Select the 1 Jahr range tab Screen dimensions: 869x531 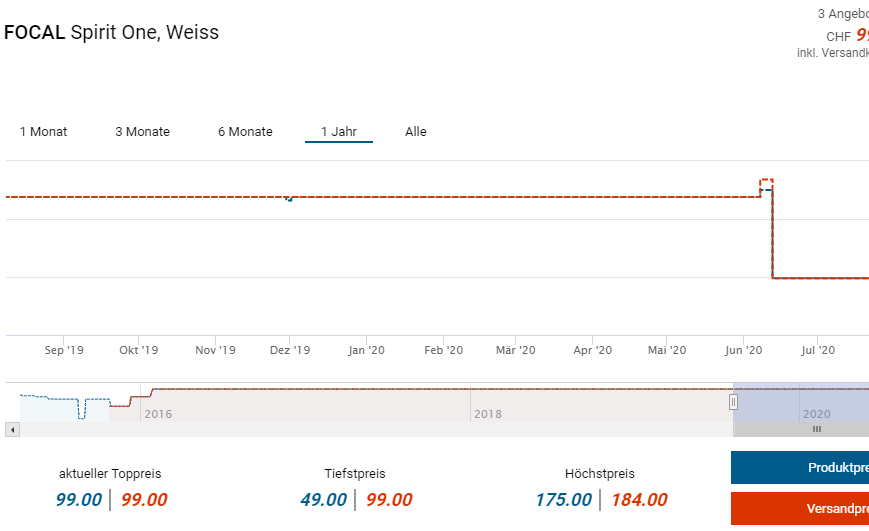point(338,132)
